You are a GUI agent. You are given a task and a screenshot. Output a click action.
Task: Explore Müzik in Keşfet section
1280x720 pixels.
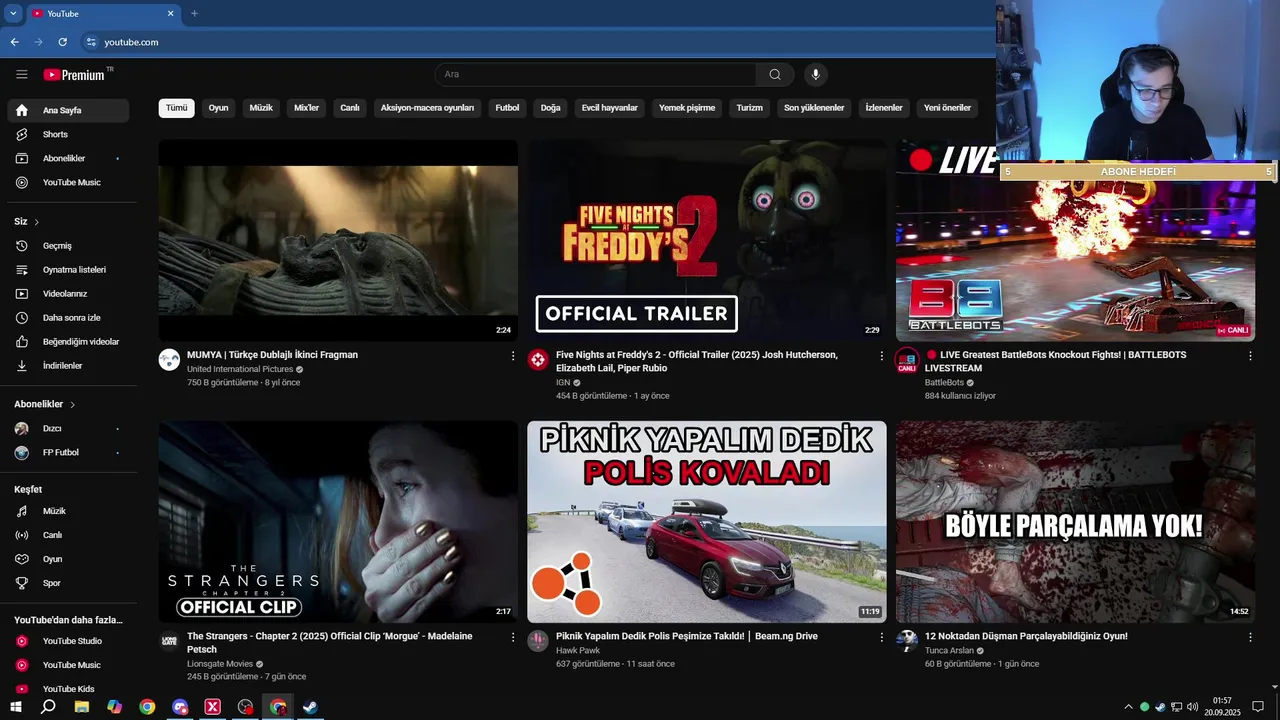pyautogui.click(x=68, y=511)
